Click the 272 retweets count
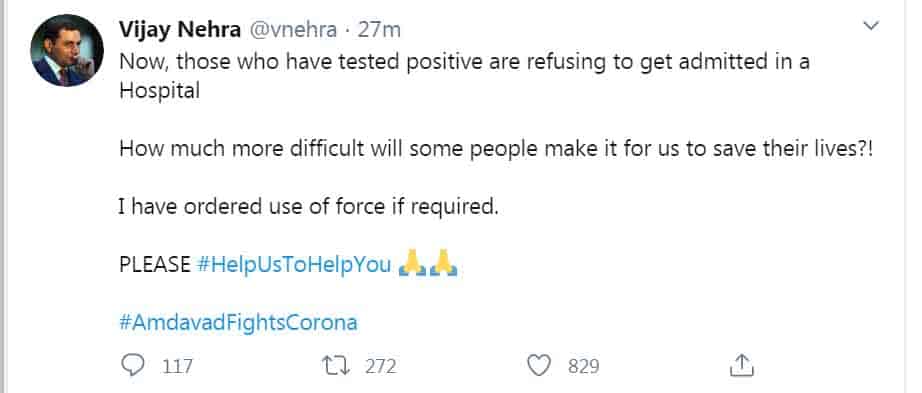This screenshot has width=922, height=393. tap(380, 367)
